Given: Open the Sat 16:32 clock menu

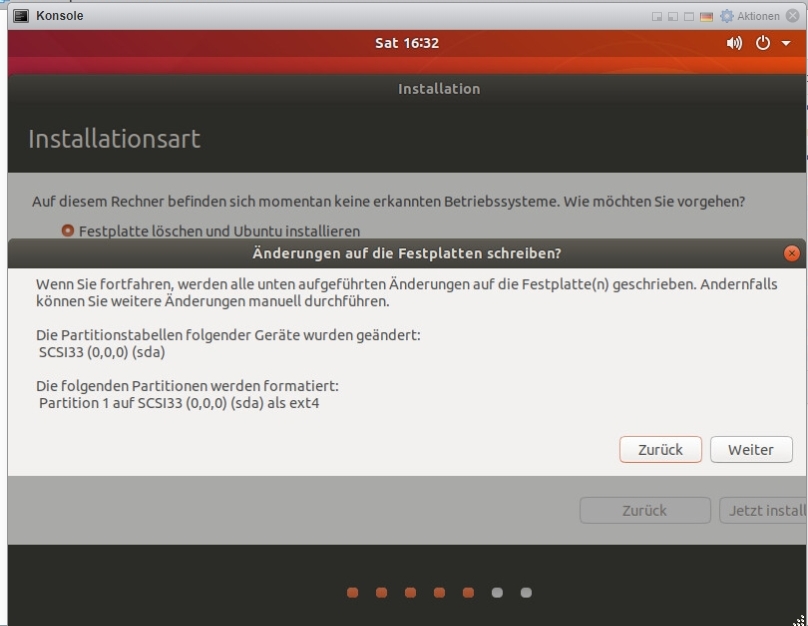Looking at the screenshot, I should tap(407, 43).
